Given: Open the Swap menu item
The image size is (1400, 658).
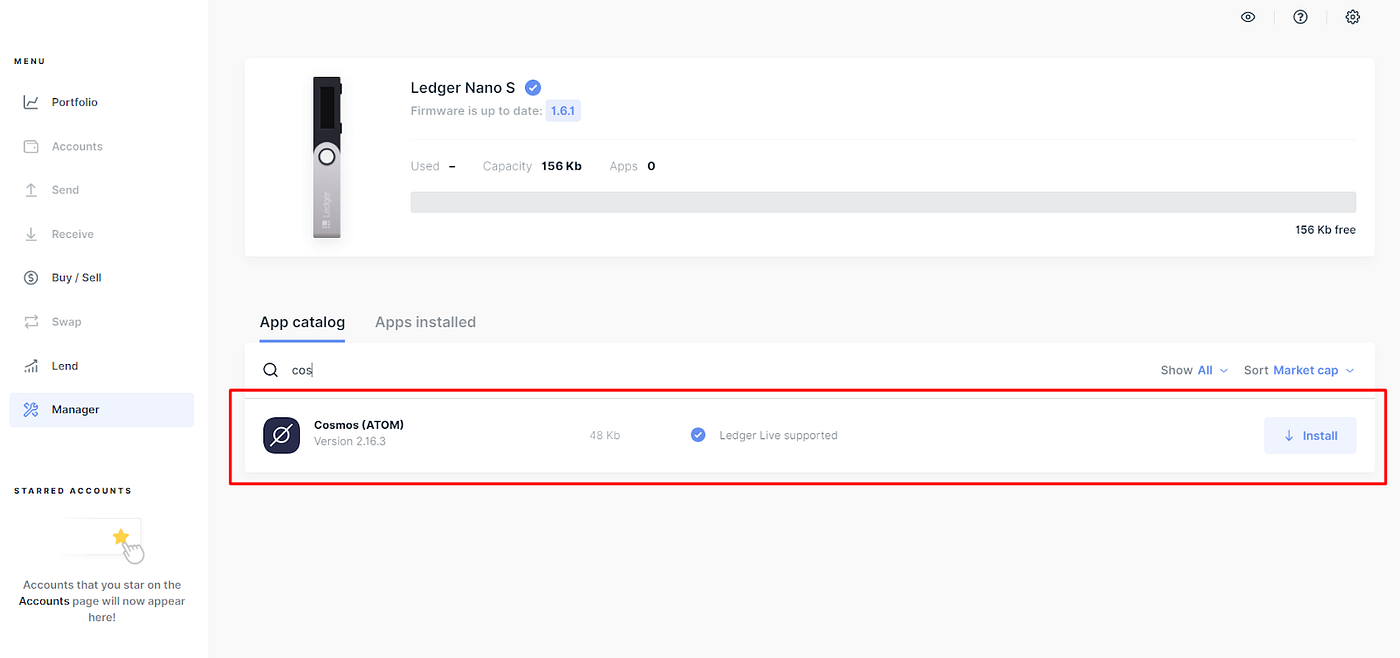Looking at the screenshot, I should [x=102, y=322].
